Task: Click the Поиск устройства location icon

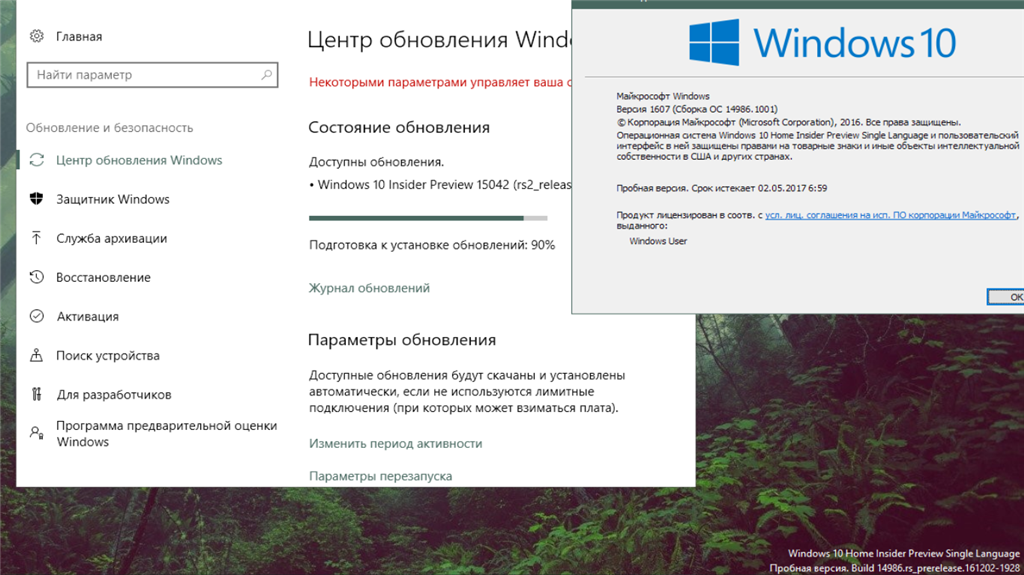Action: pos(37,355)
